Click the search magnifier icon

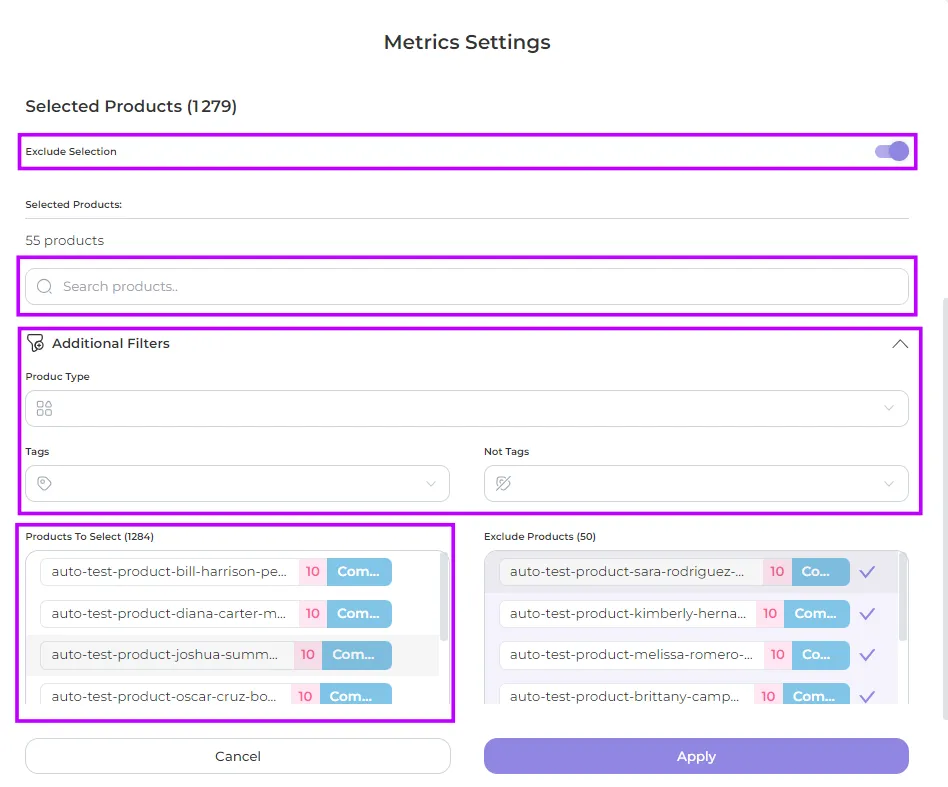(44, 287)
